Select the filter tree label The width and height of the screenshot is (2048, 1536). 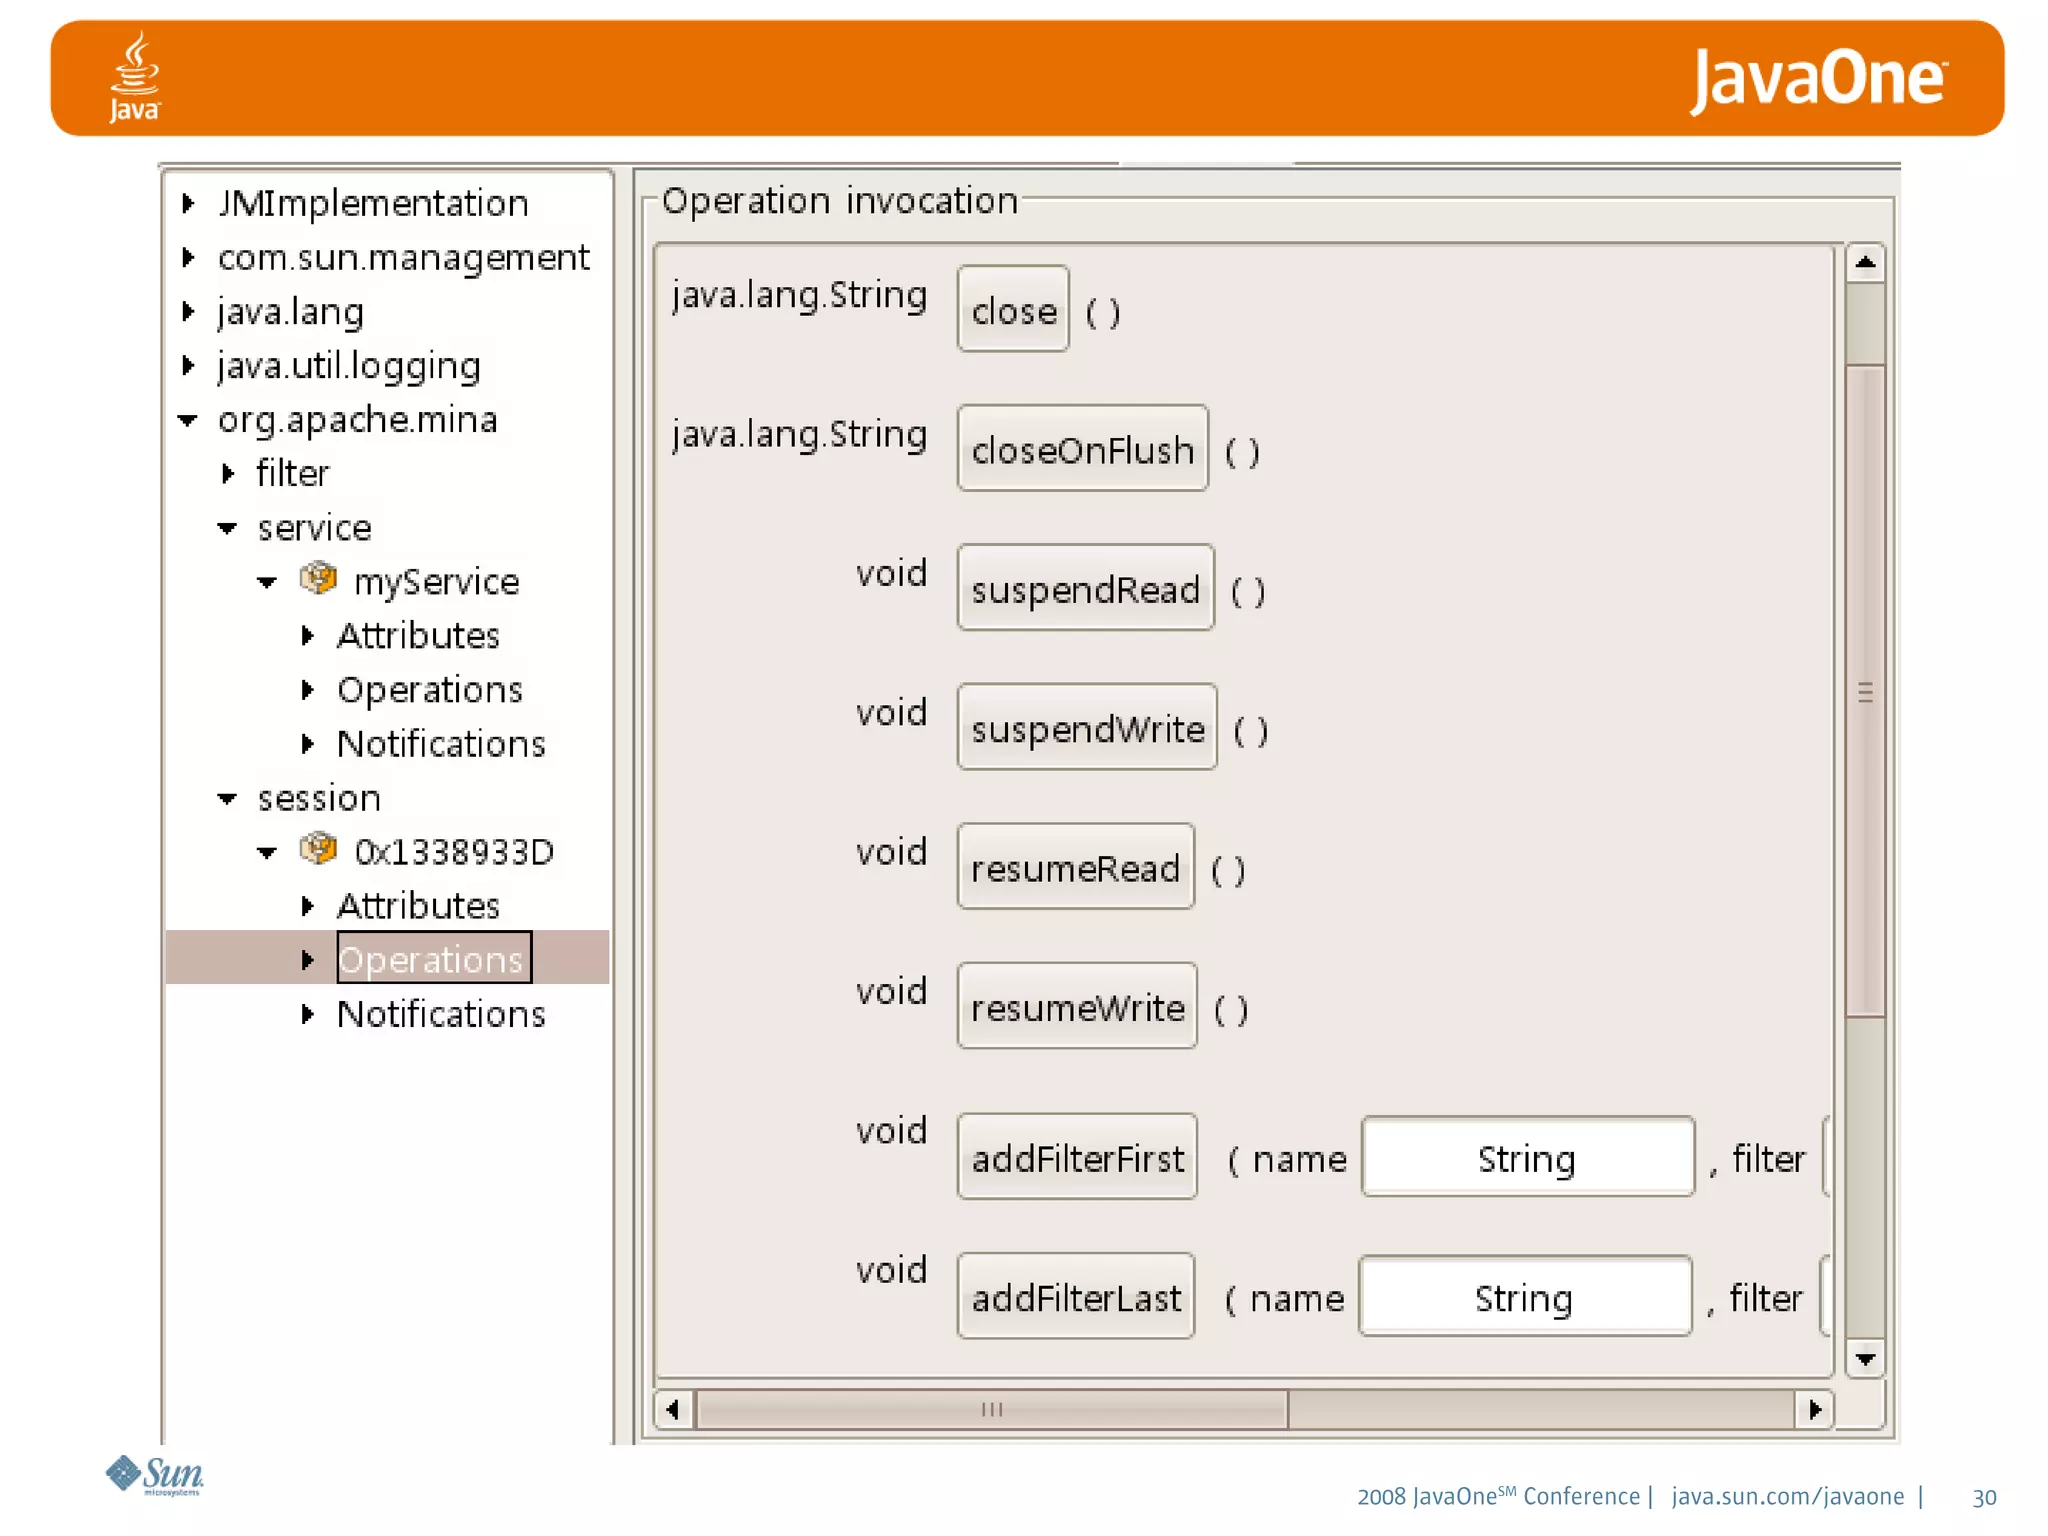[x=292, y=474]
